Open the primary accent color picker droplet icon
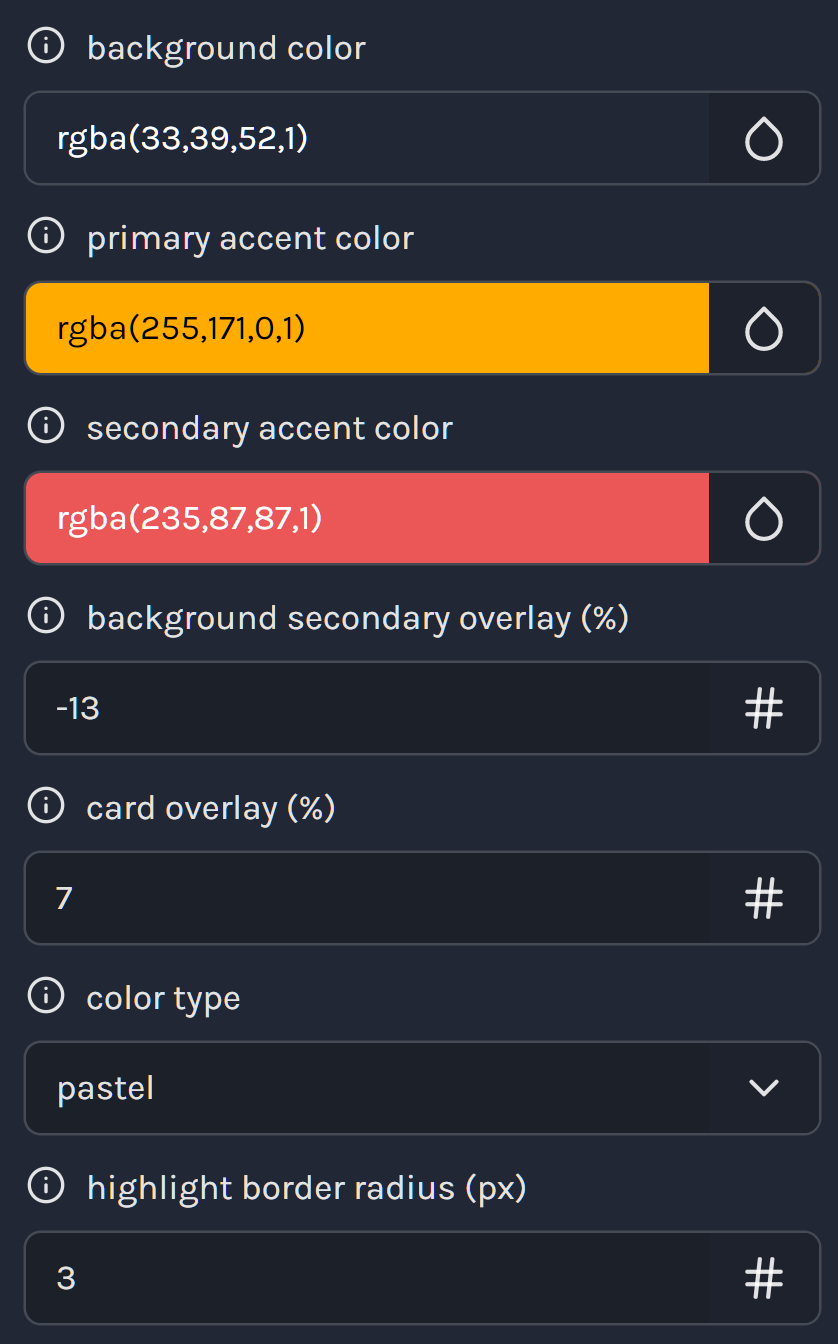838x1344 pixels. click(x=764, y=328)
